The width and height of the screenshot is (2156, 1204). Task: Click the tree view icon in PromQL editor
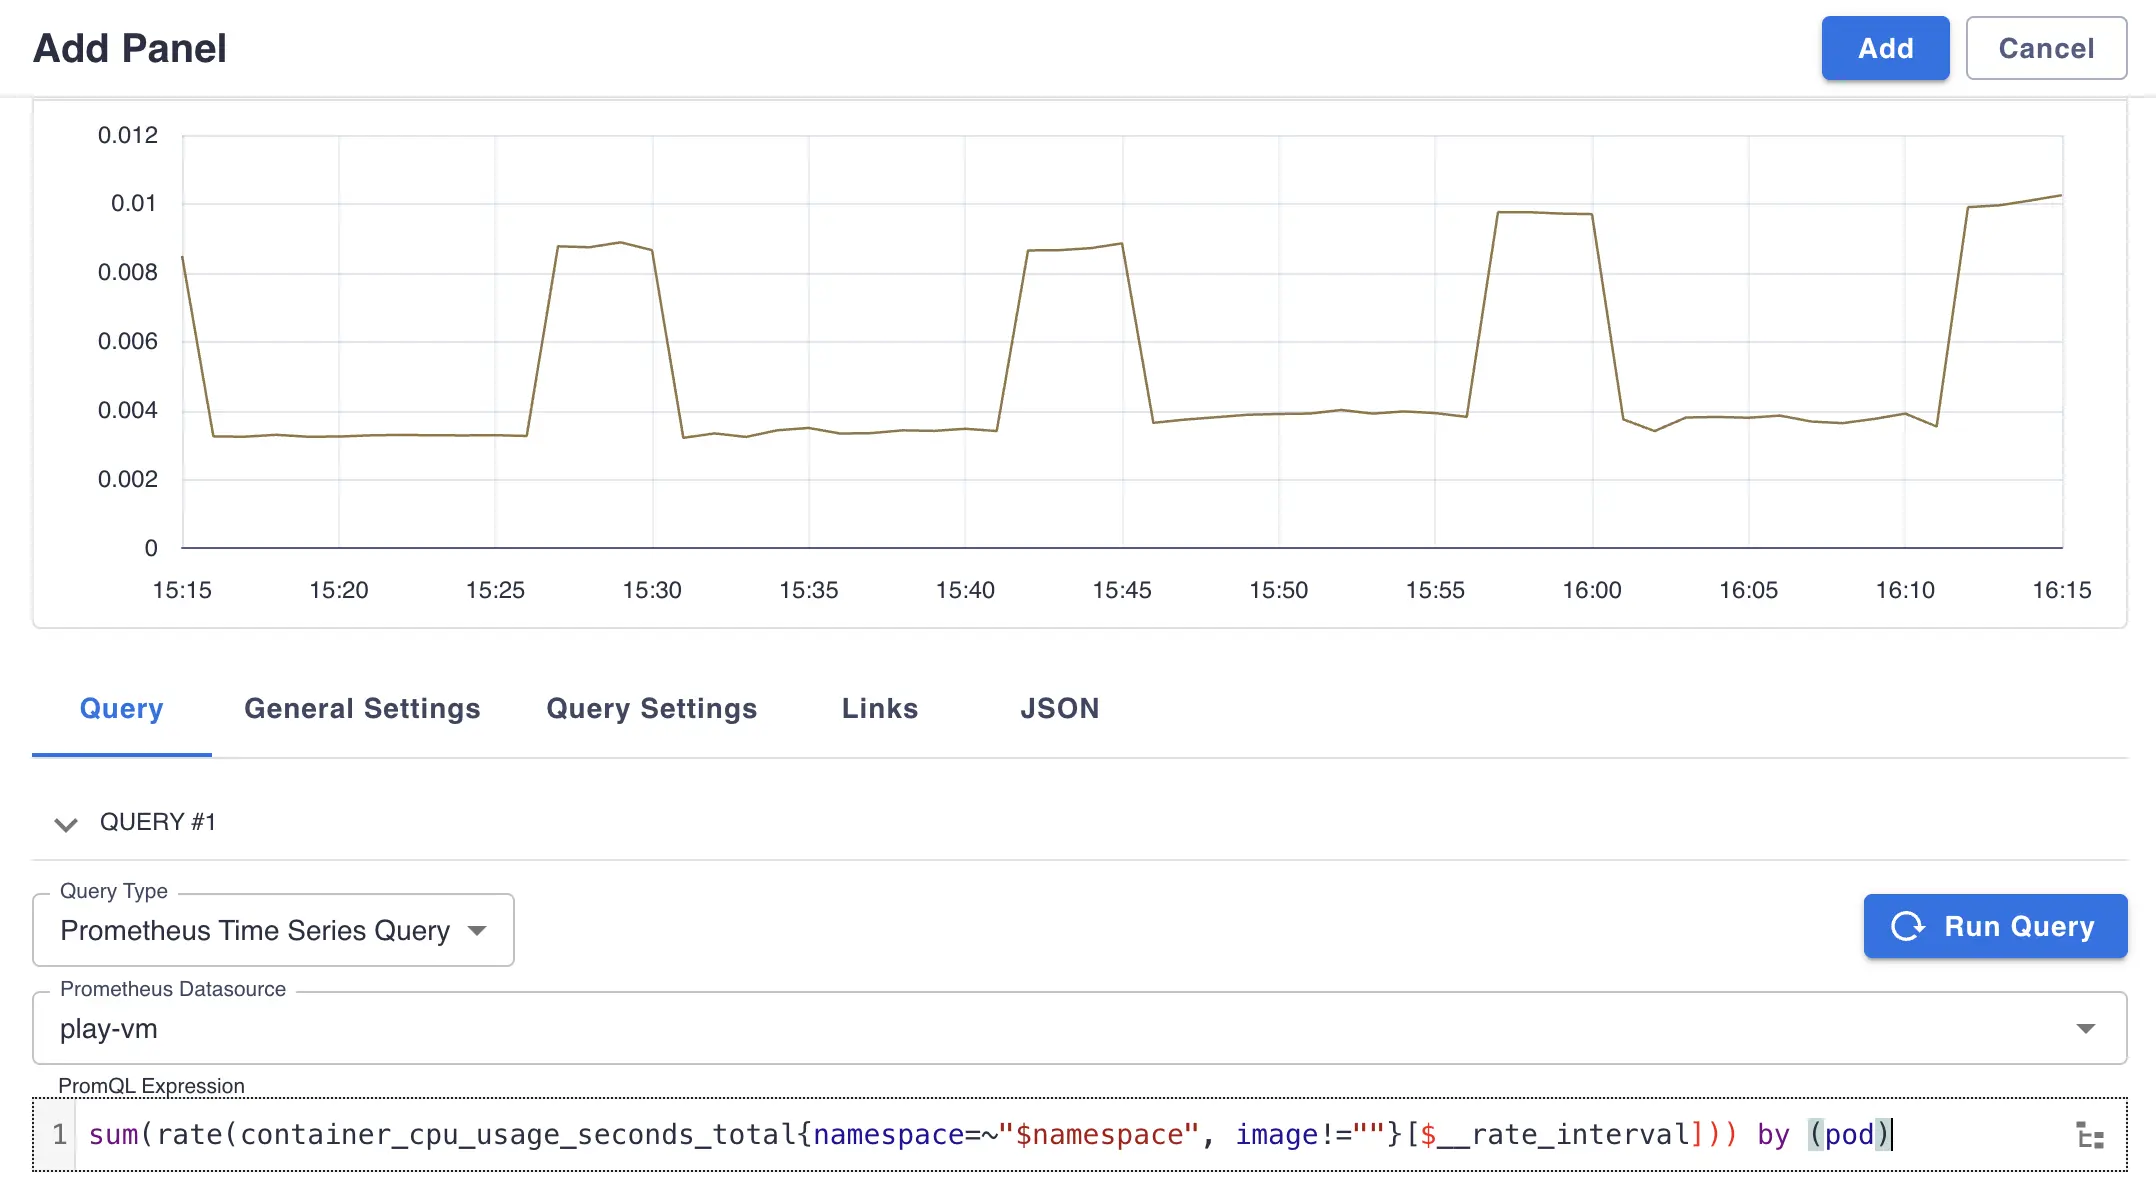(2089, 1136)
